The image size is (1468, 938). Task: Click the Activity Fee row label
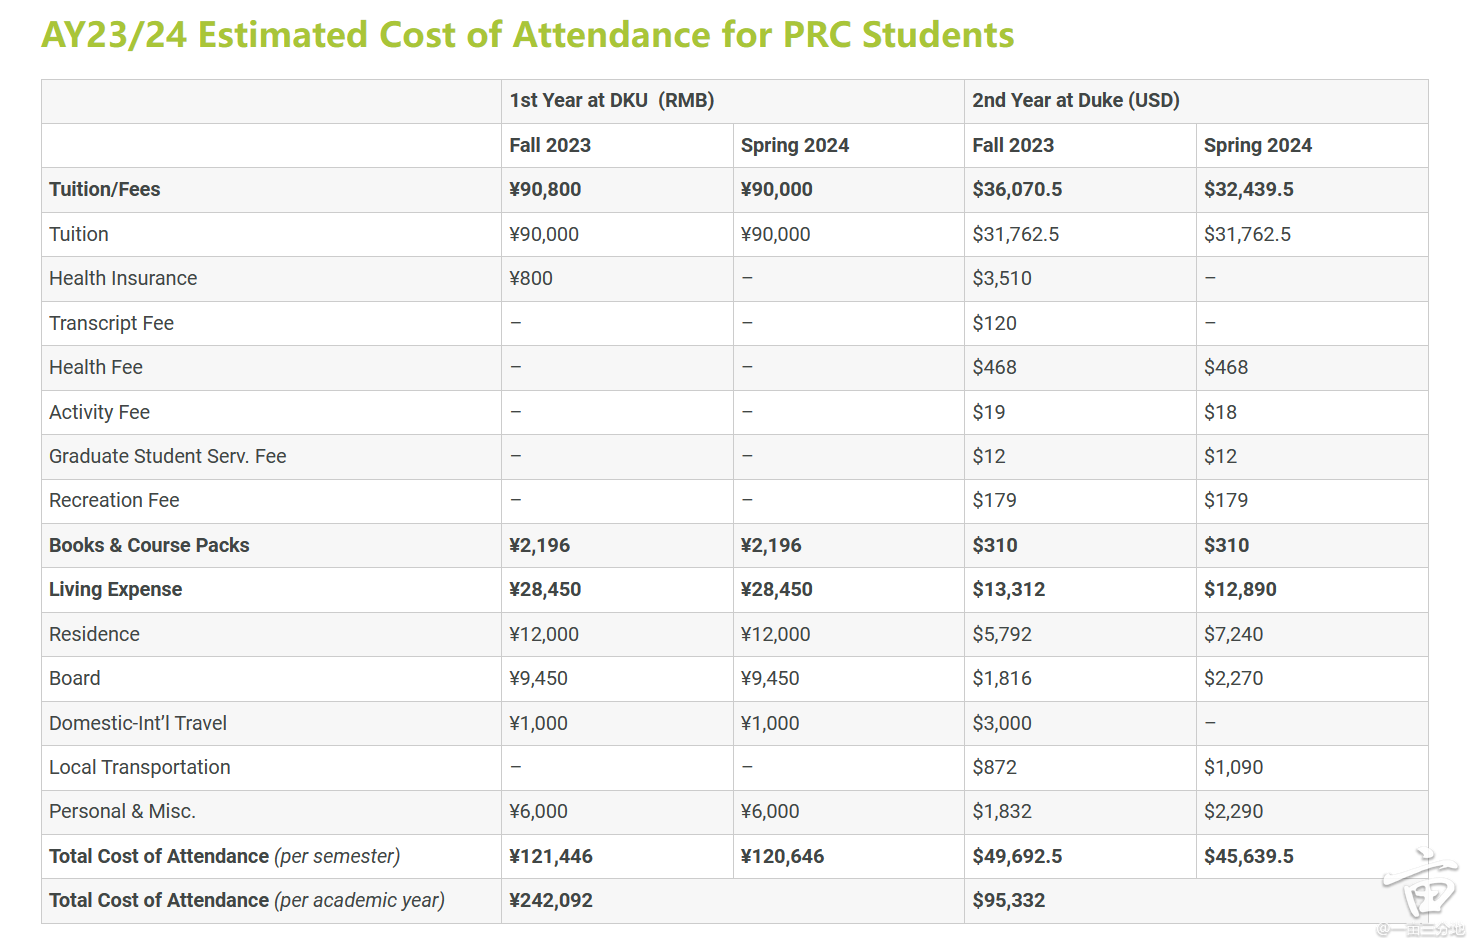pos(99,412)
